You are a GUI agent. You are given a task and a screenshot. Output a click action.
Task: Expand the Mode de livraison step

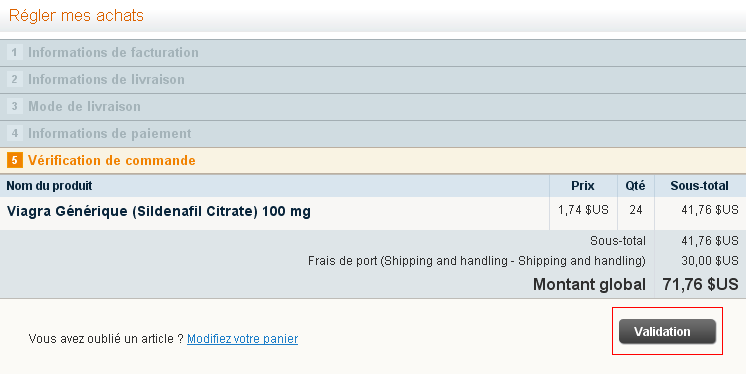[373, 107]
